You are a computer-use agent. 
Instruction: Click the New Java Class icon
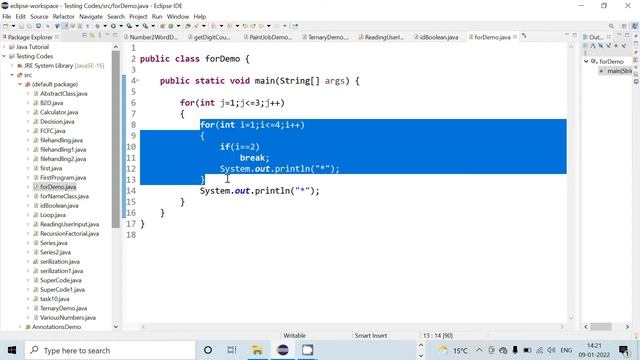click(171, 26)
